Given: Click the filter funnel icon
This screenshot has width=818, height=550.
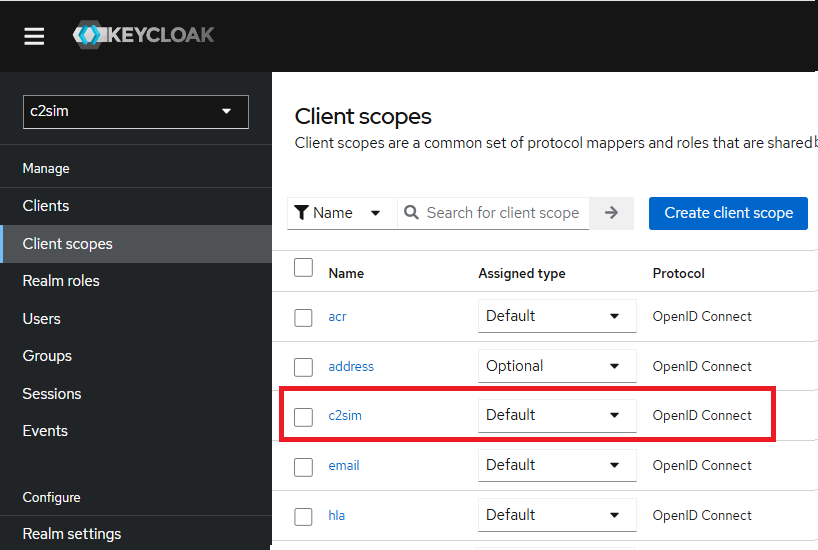Looking at the screenshot, I should (301, 213).
